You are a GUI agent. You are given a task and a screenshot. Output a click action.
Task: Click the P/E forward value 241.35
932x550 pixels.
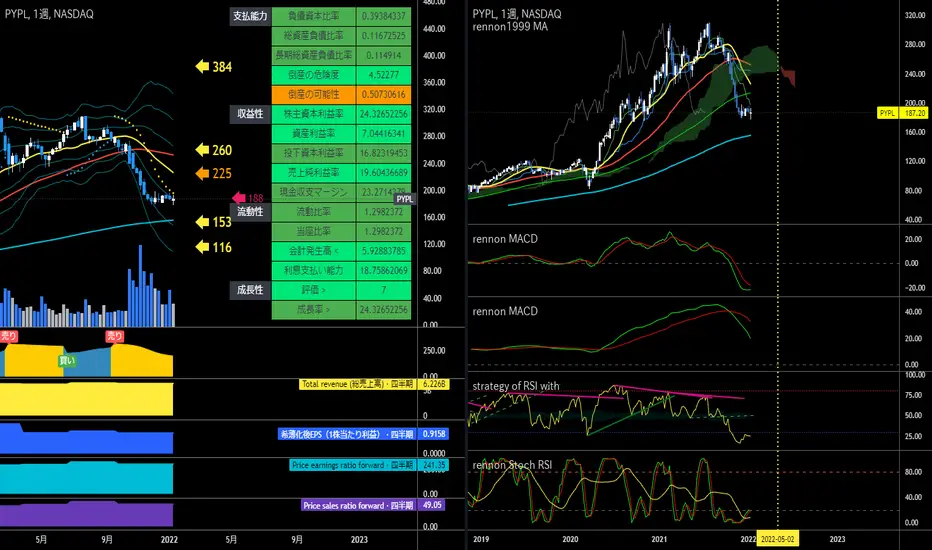click(x=434, y=465)
